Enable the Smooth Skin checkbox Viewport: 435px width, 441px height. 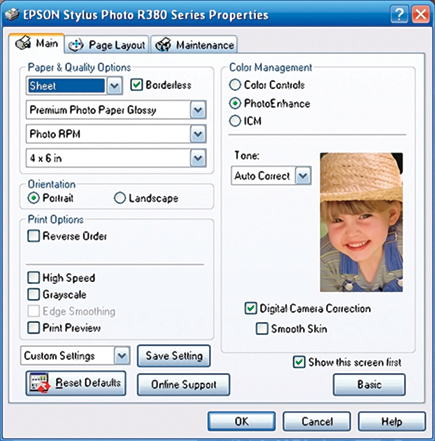pos(262,329)
